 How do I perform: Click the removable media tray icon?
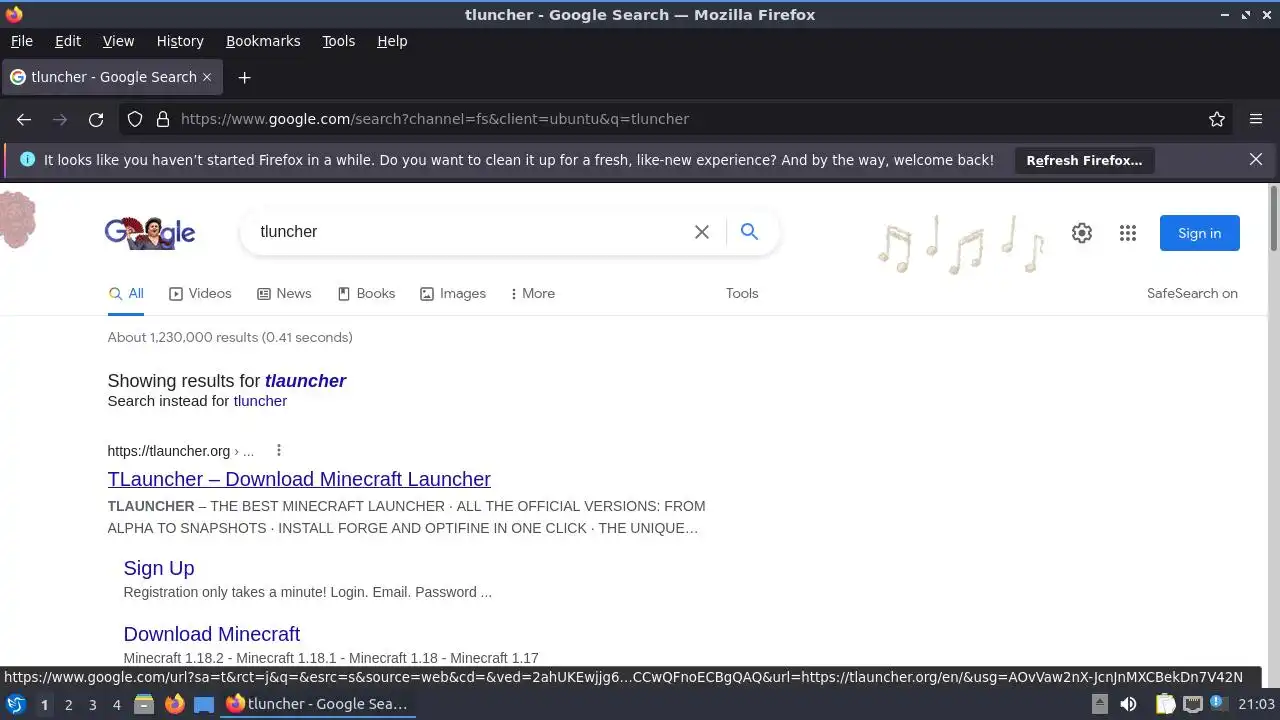(x=1099, y=704)
